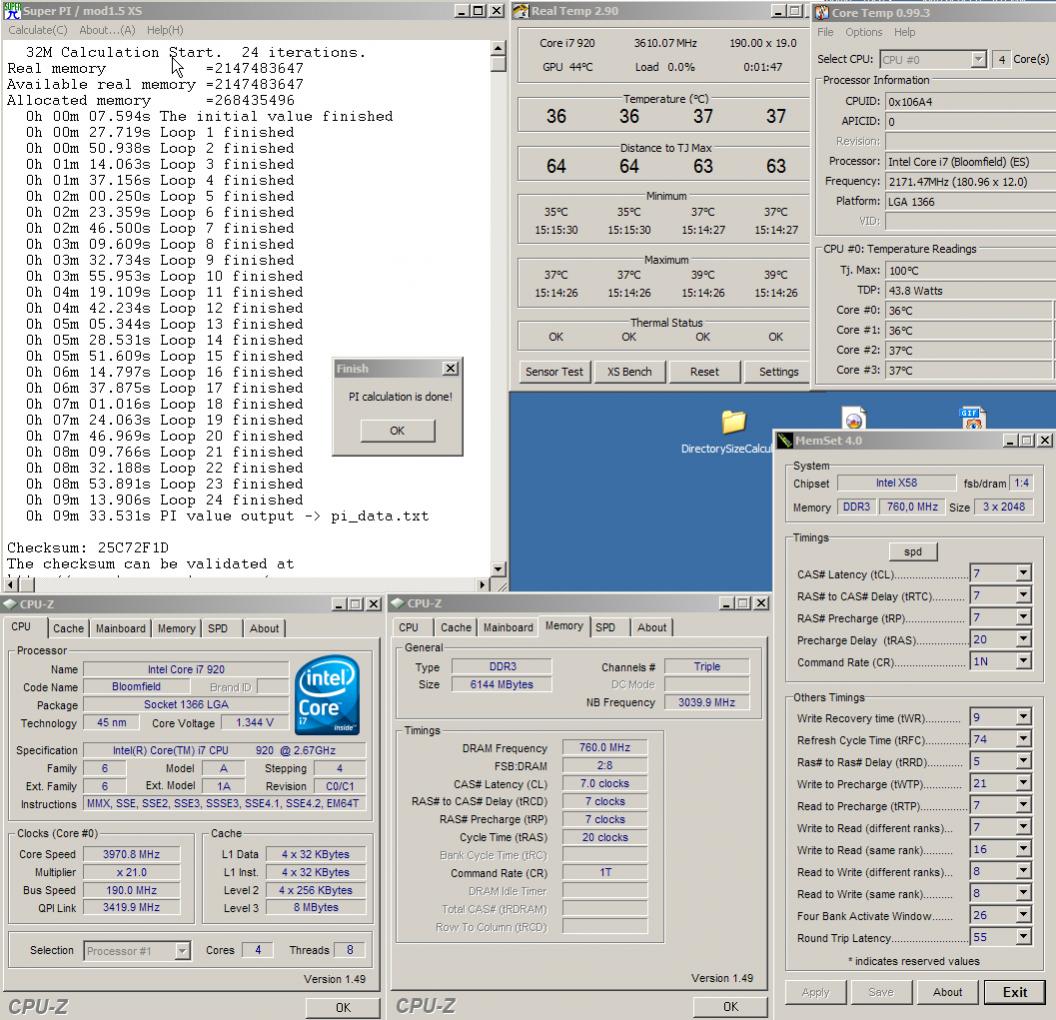The width and height of the screenshot is (1056, 1020).
Task: Click the Real Temp title bar icon
Action: (520, 11)
